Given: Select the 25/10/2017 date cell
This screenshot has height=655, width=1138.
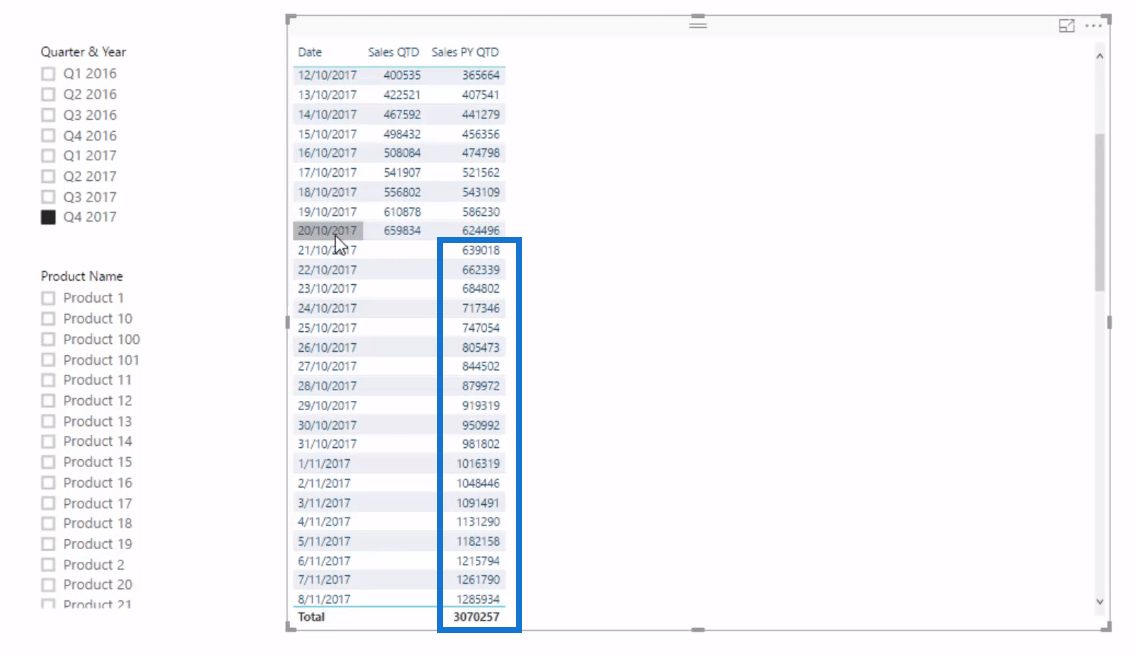Looking at the screenshot, I should [327, 328].
